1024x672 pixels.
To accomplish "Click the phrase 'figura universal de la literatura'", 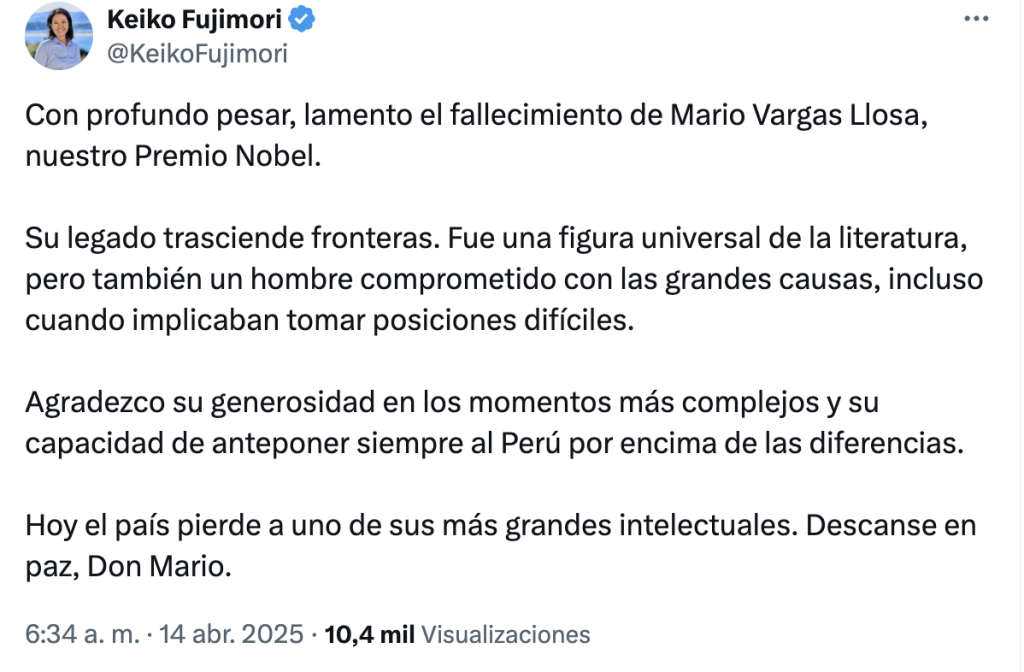I will [x=763, y=238].
